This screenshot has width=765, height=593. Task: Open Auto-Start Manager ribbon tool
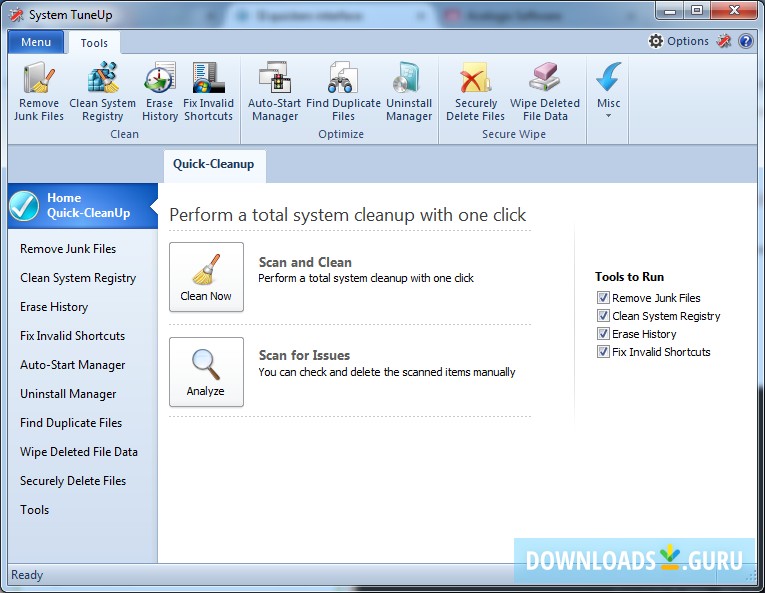pos(275,91)
